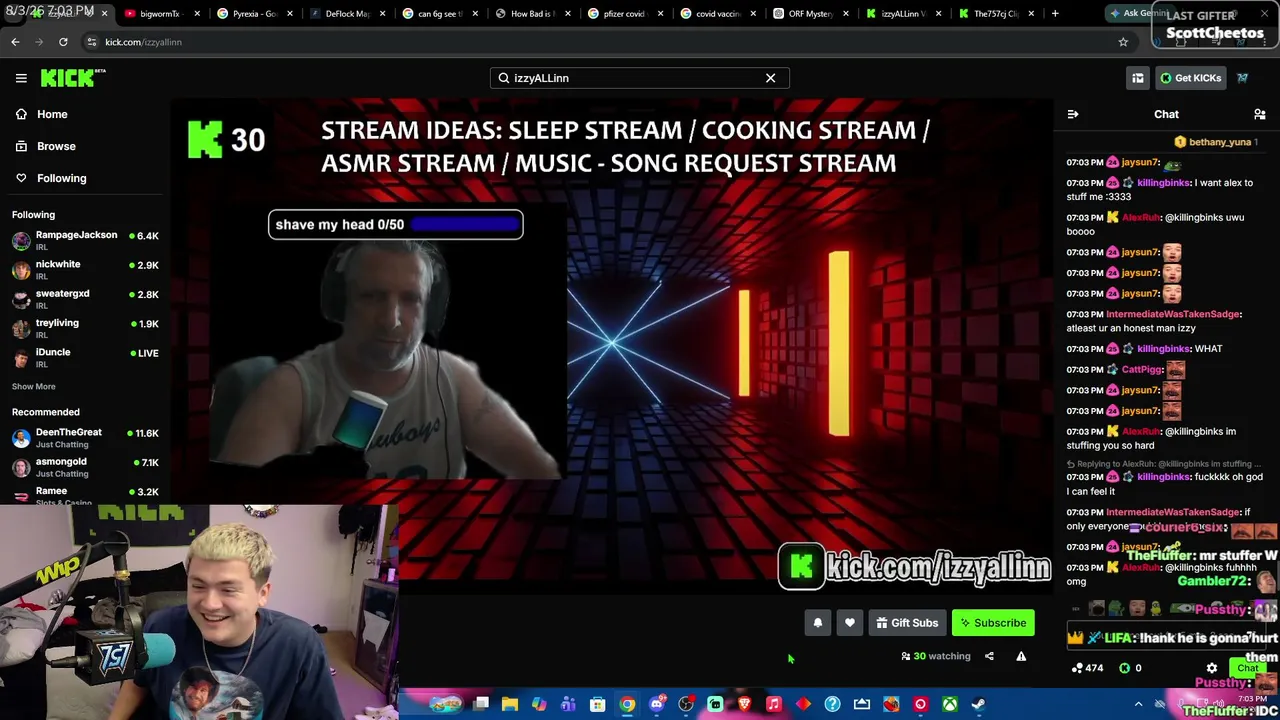This screenshot has width=1280, height=720.
Task: Open the Get KICKs button
Action: click(1190, 78)
